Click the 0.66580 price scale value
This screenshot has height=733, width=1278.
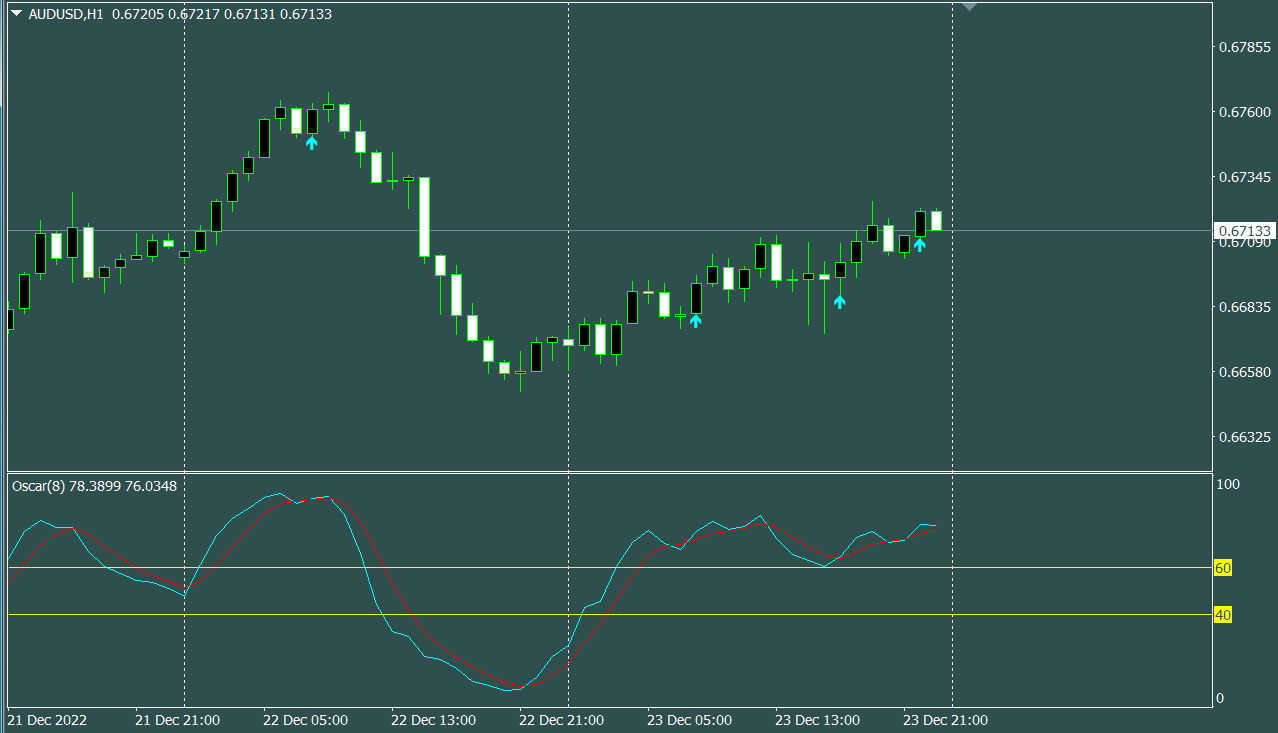[1244, 372]
